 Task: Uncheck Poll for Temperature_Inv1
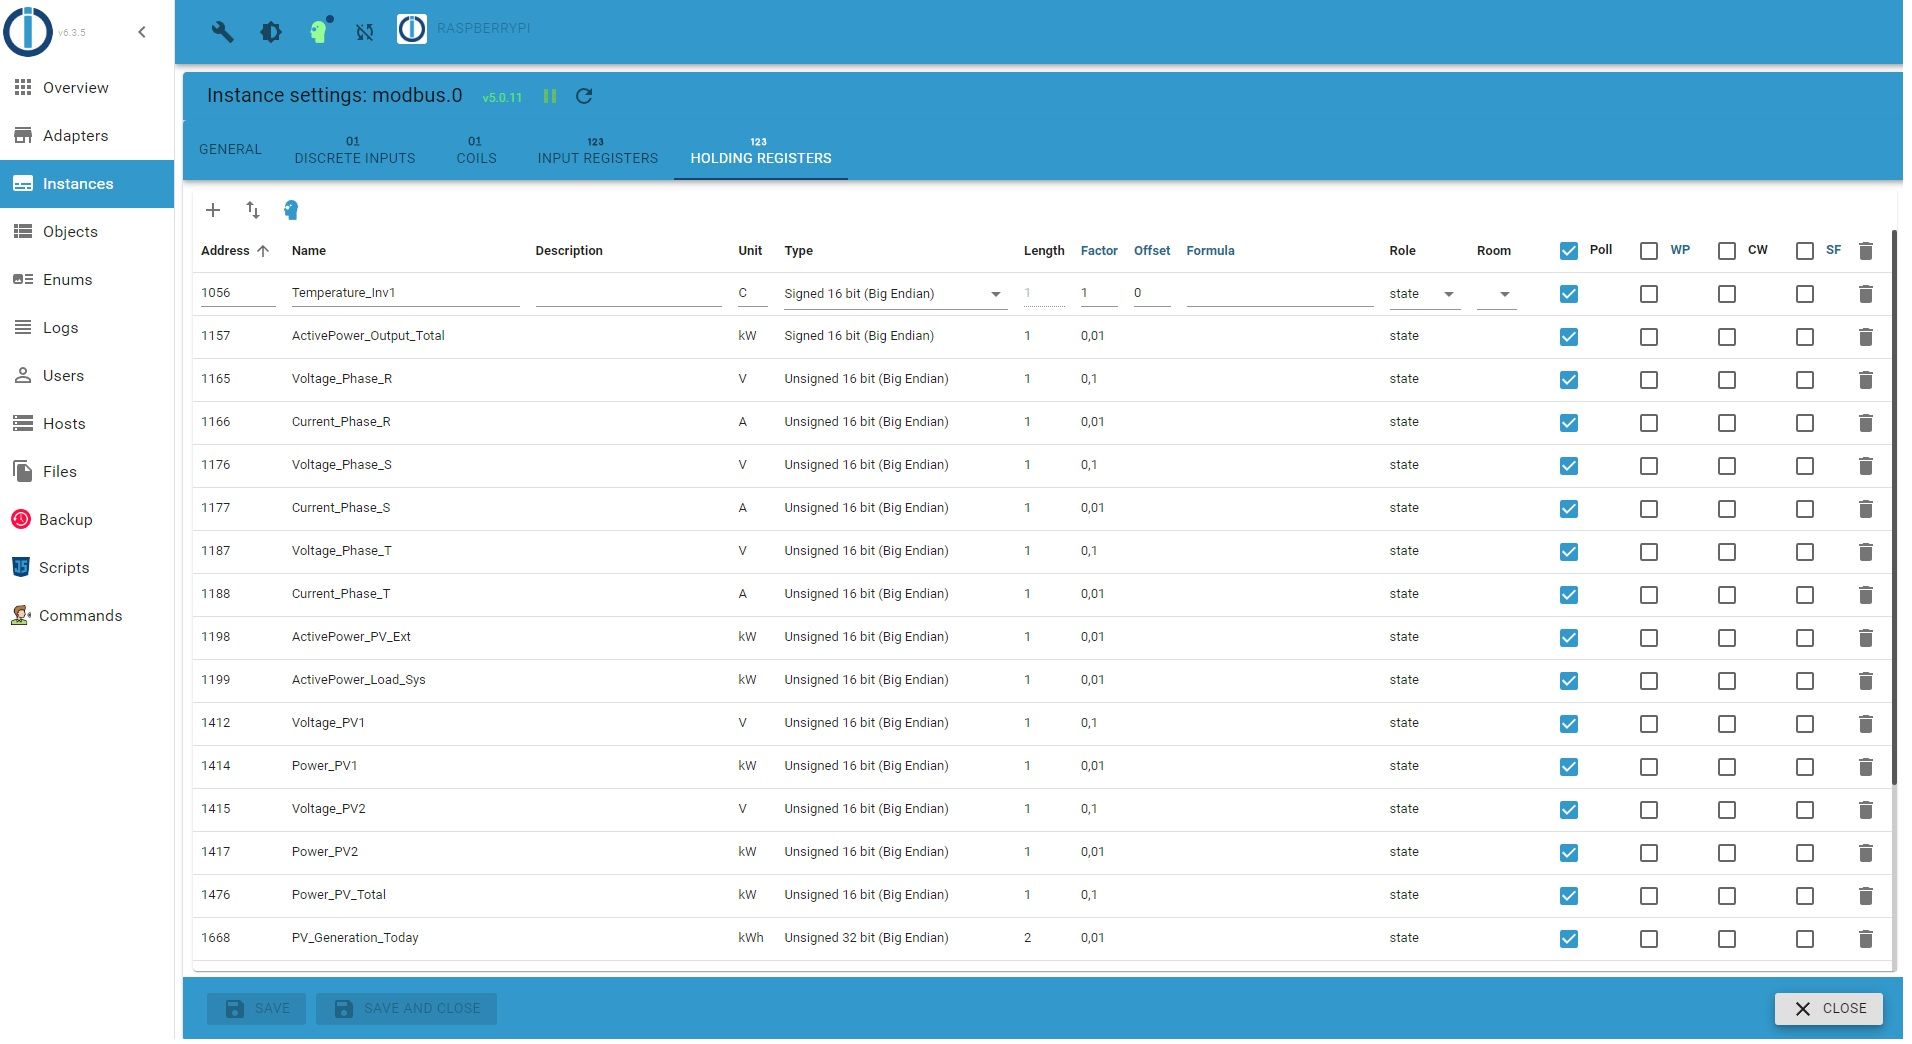coord(1569,294)
